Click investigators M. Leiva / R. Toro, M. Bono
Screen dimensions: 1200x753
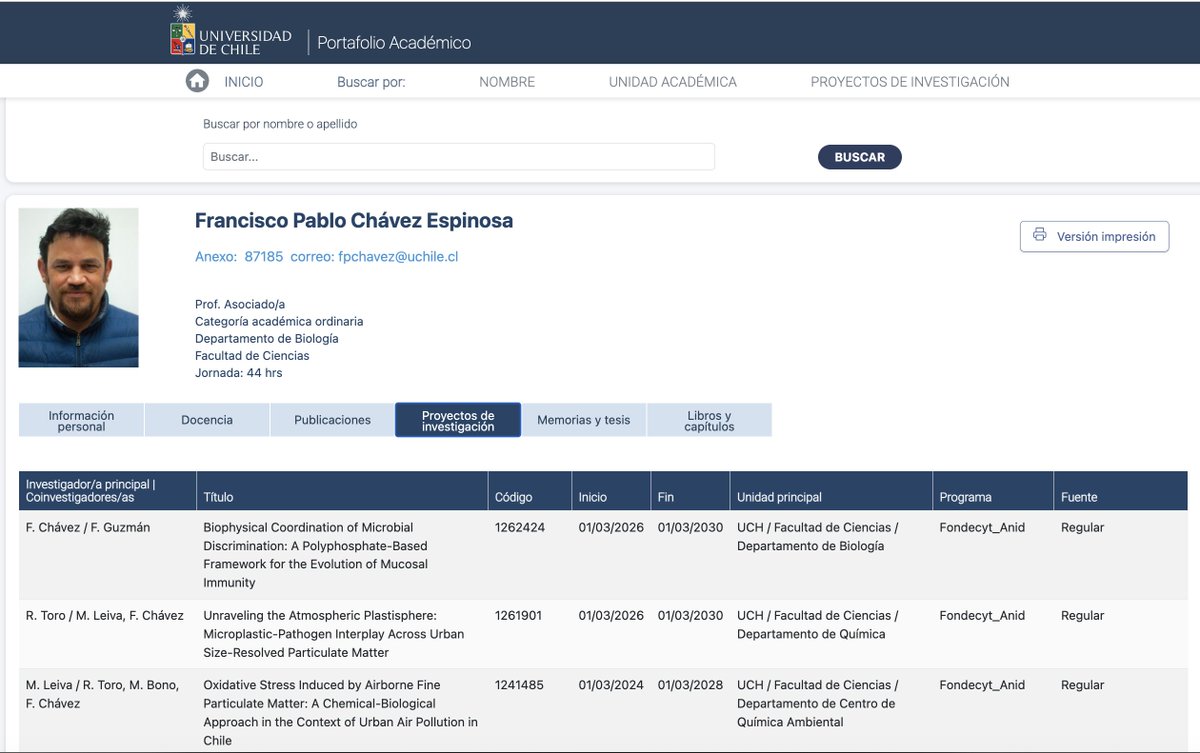coord(102,694)
